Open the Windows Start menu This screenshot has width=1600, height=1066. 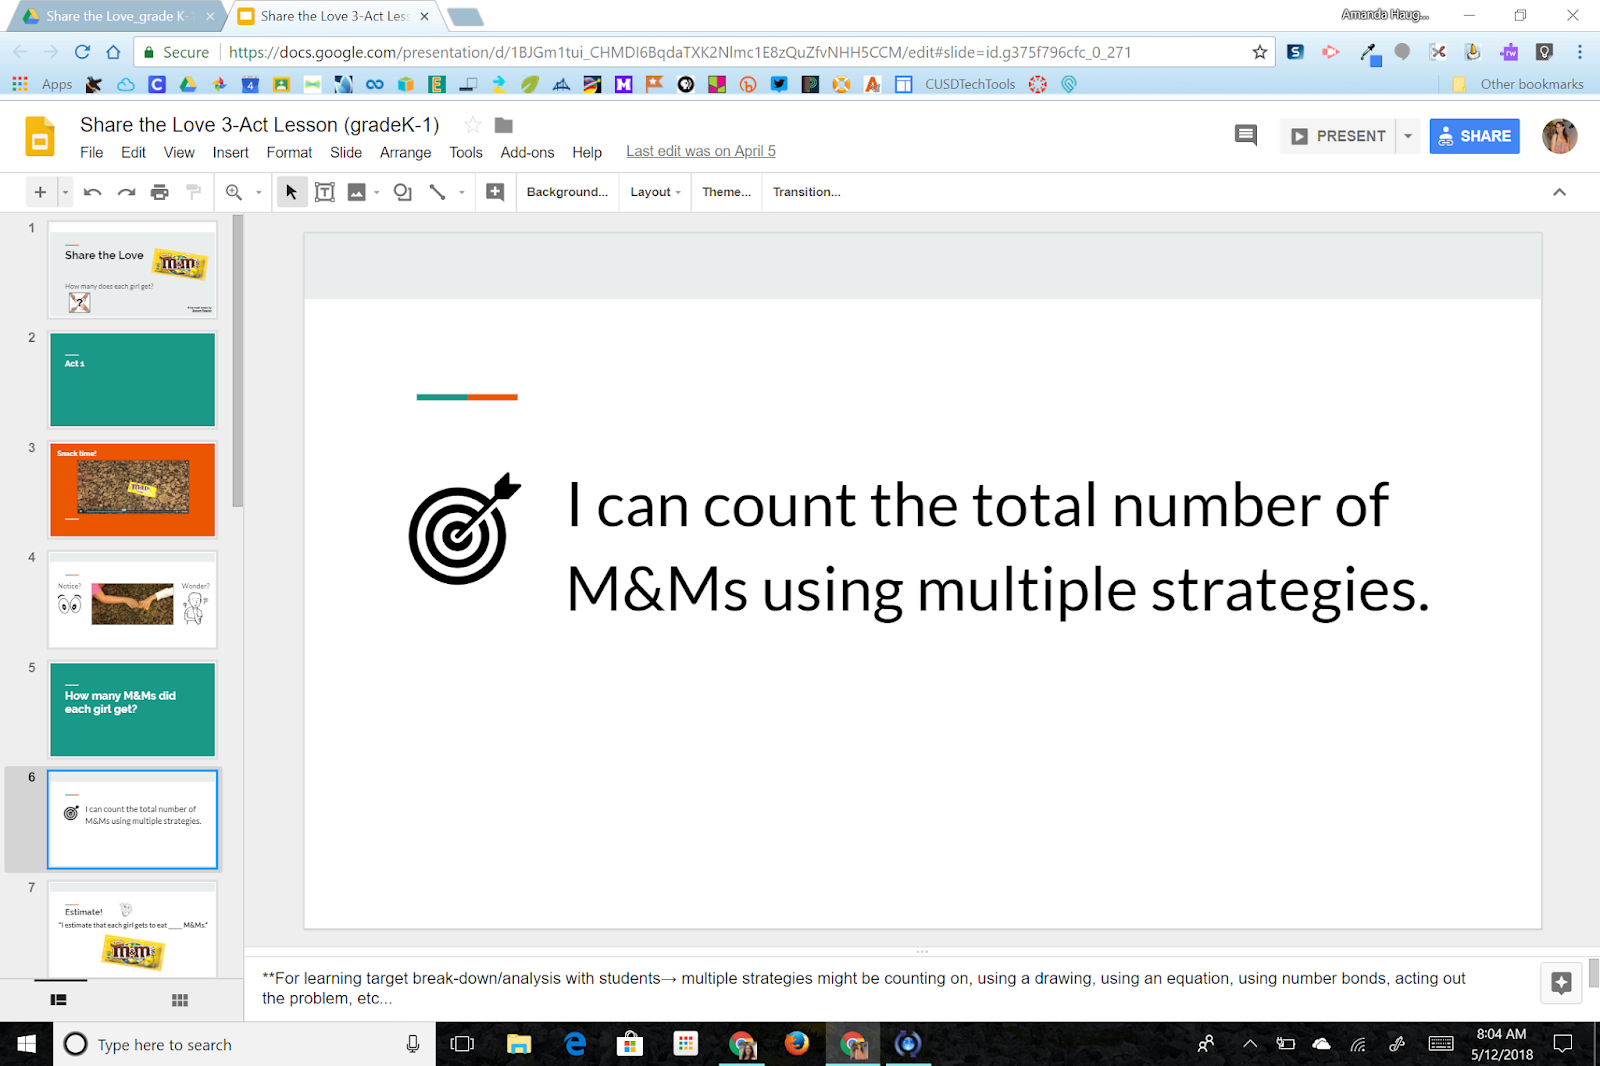[26, 1044]
